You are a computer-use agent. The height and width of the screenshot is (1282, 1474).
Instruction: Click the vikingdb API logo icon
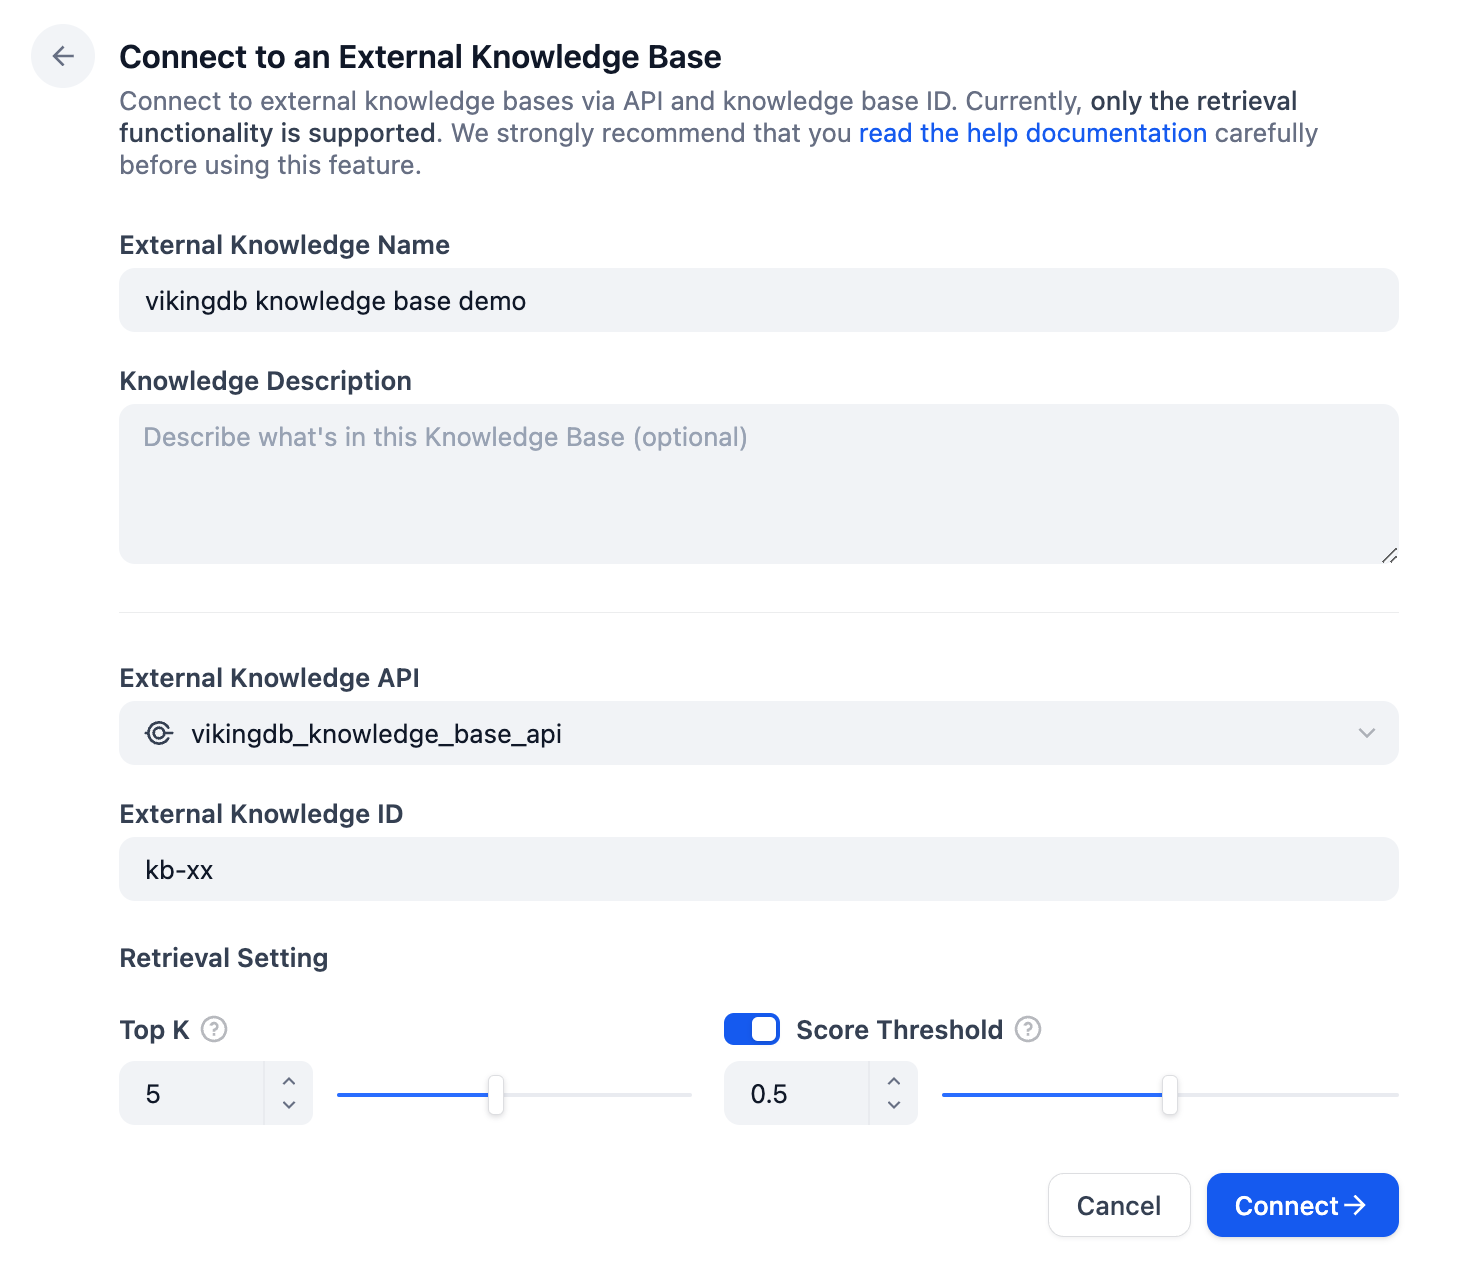pyautogui.click(x=159, y=733)
